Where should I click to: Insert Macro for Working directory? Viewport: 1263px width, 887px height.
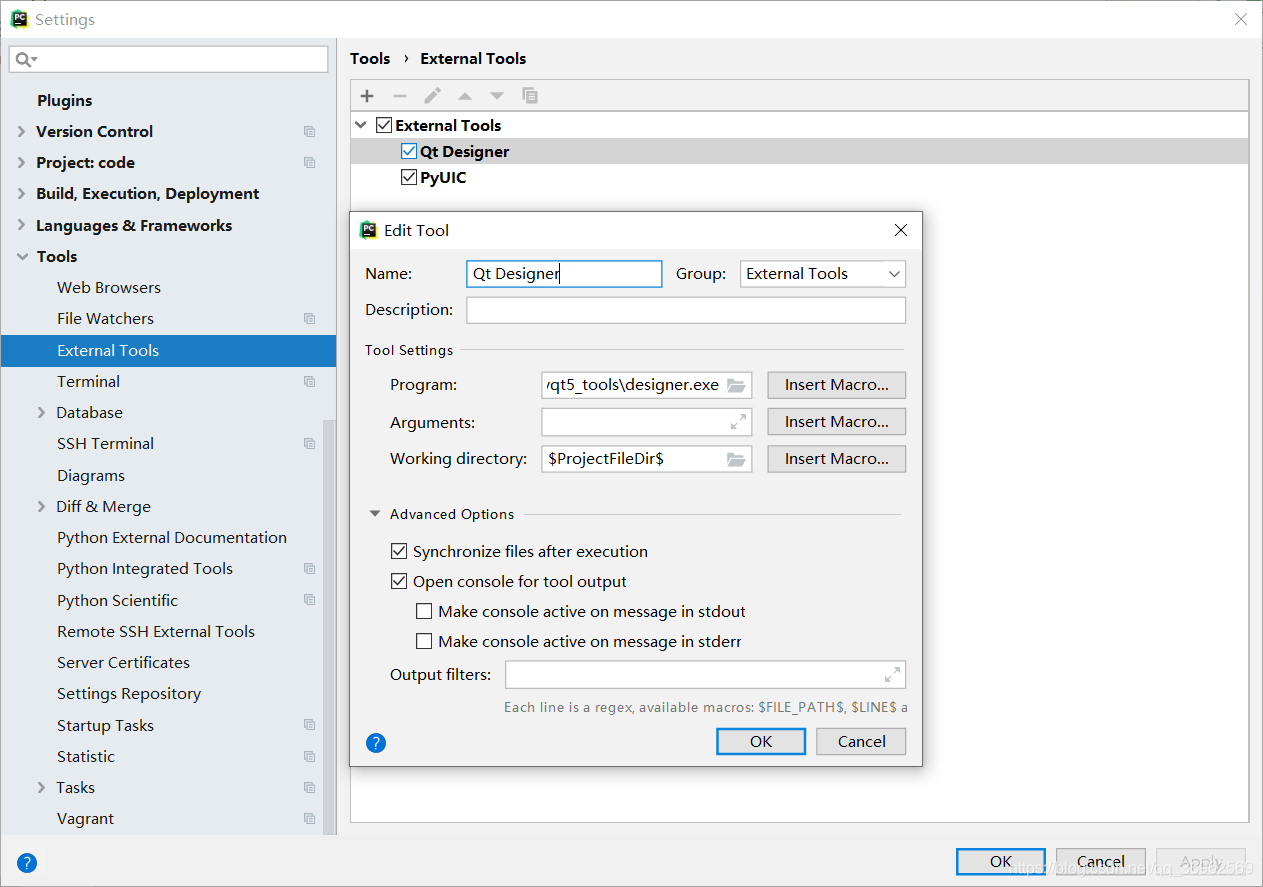[x=837, y=459]
